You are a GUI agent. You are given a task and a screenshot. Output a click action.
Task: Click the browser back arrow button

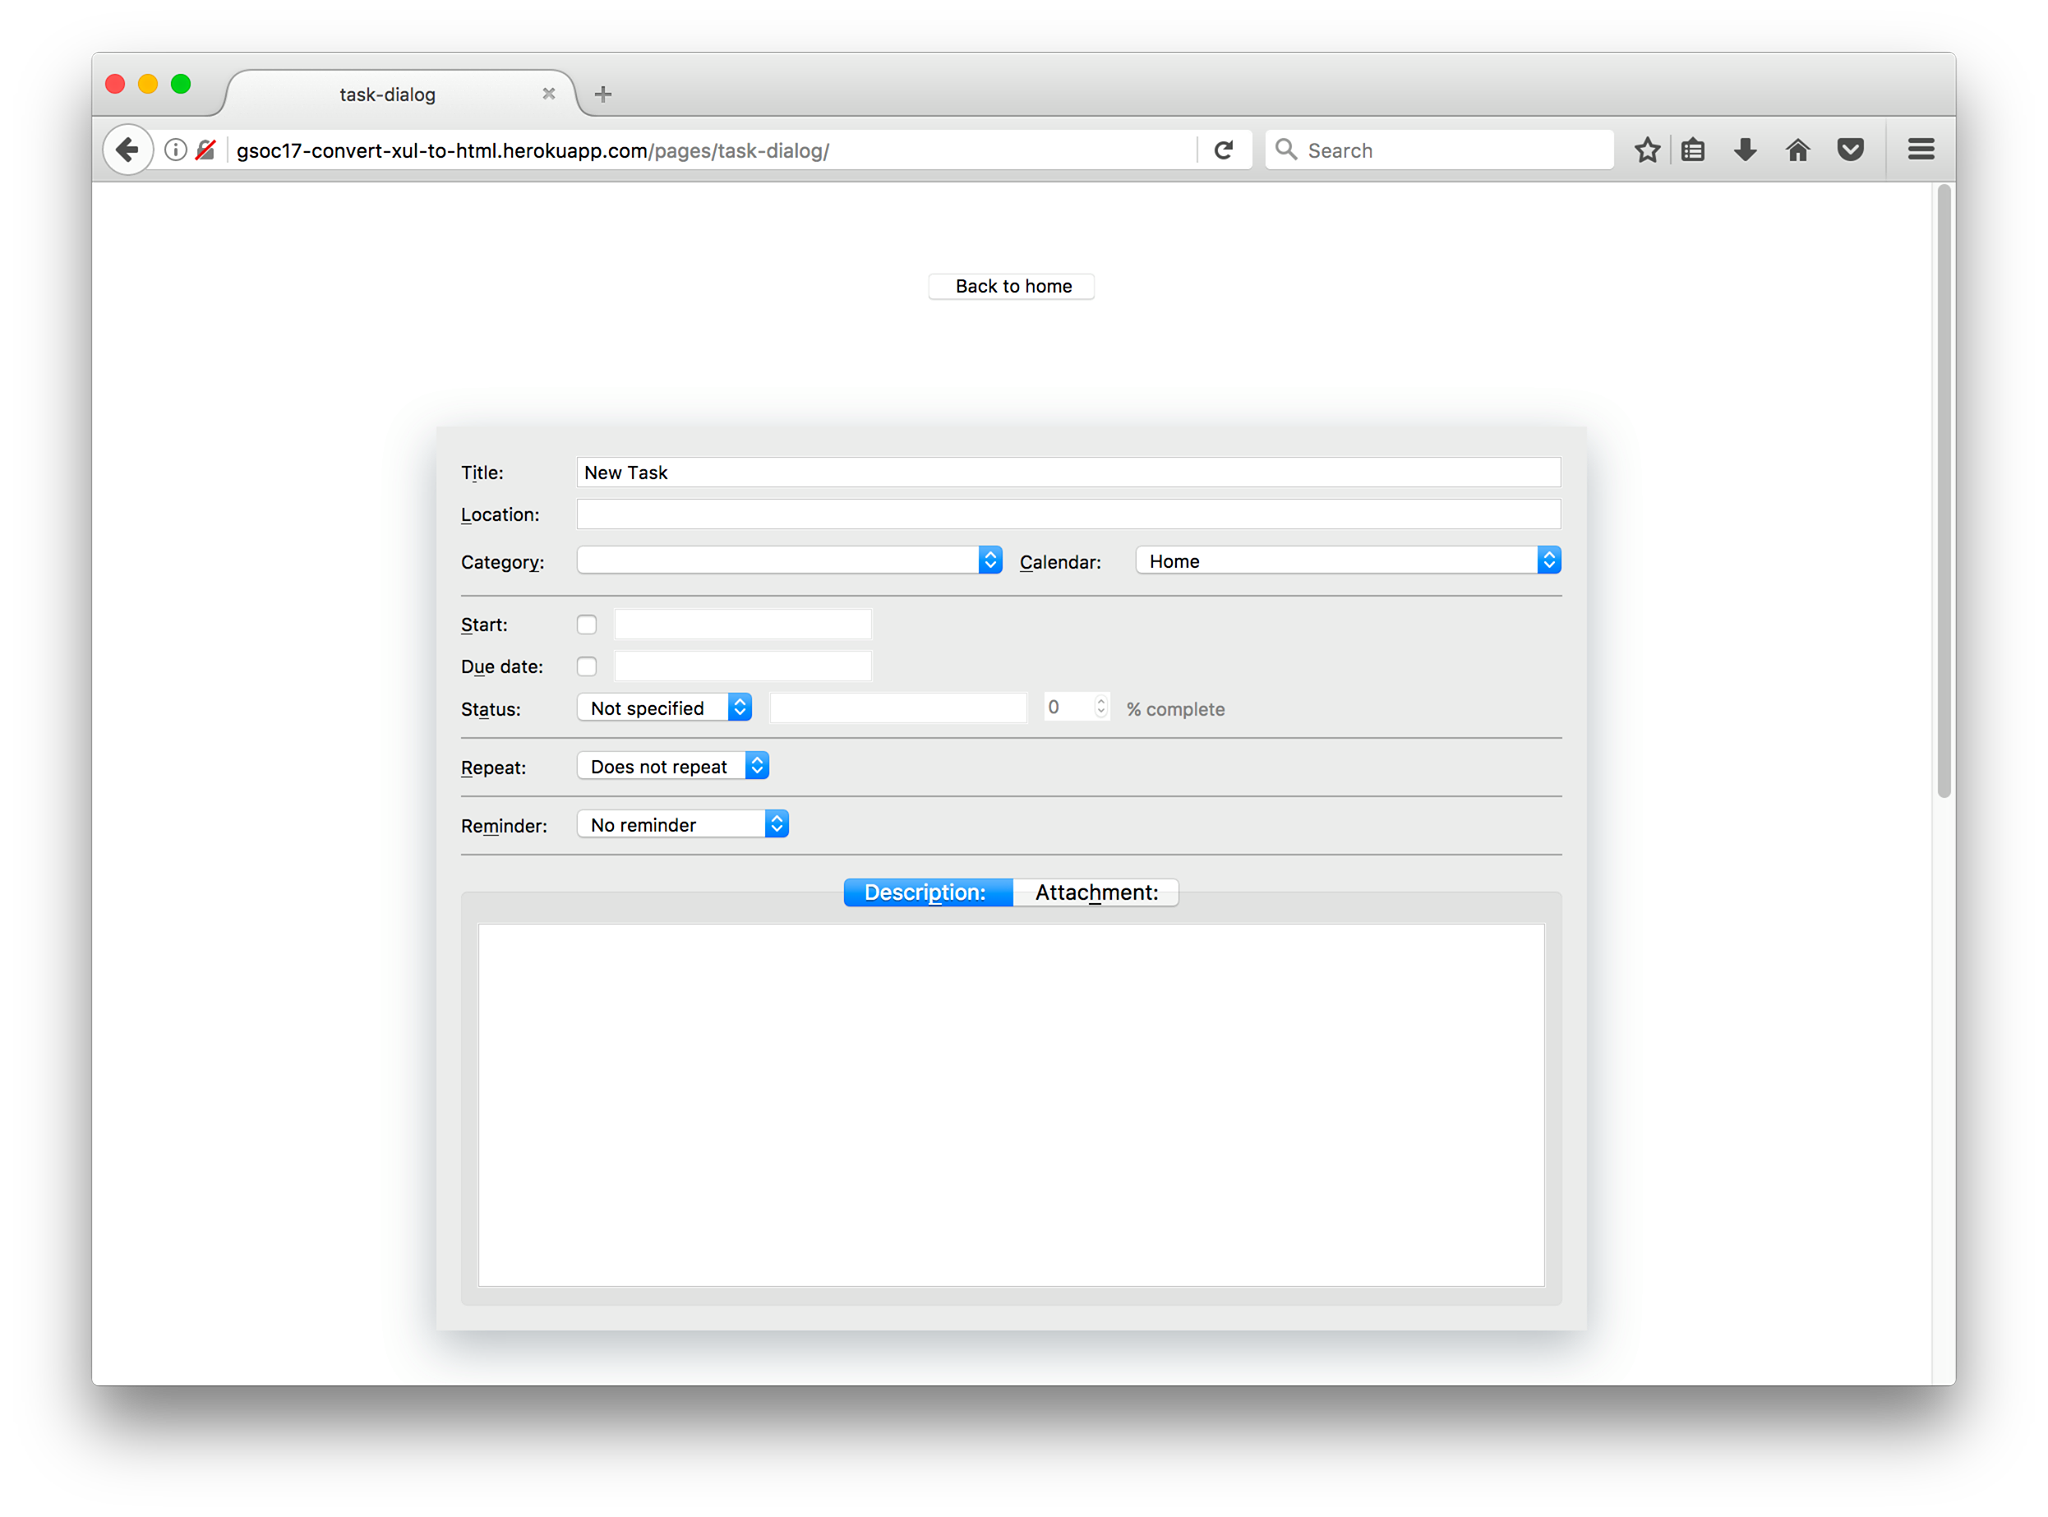[x=127, y=150]
